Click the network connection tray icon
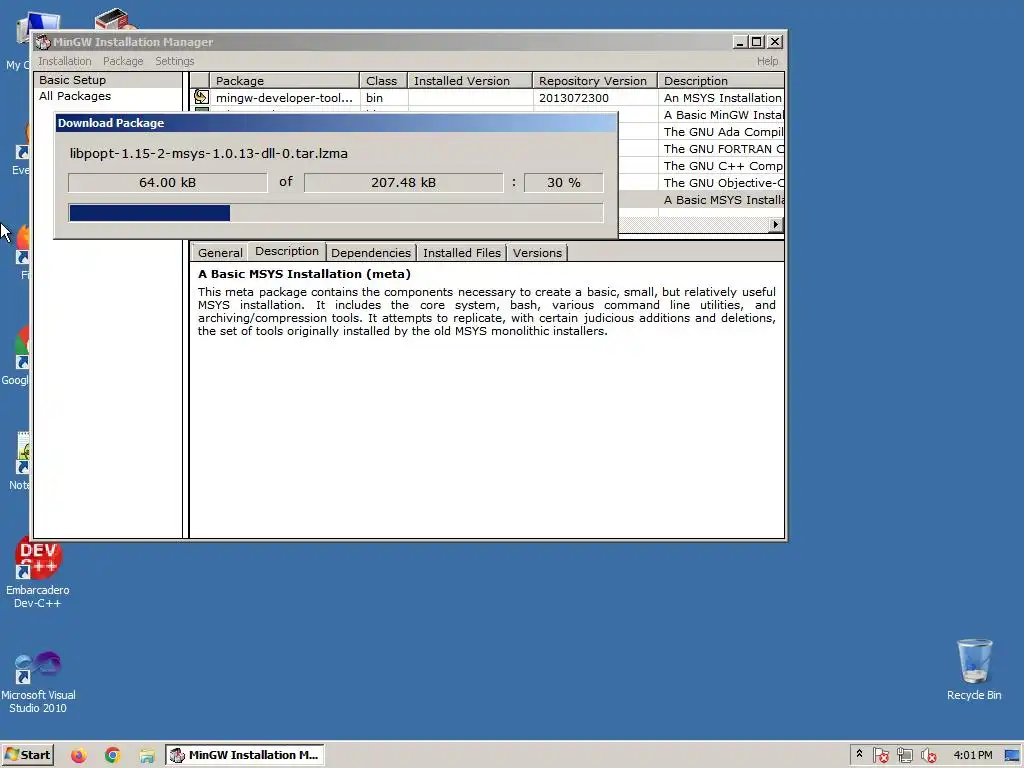 904,755
